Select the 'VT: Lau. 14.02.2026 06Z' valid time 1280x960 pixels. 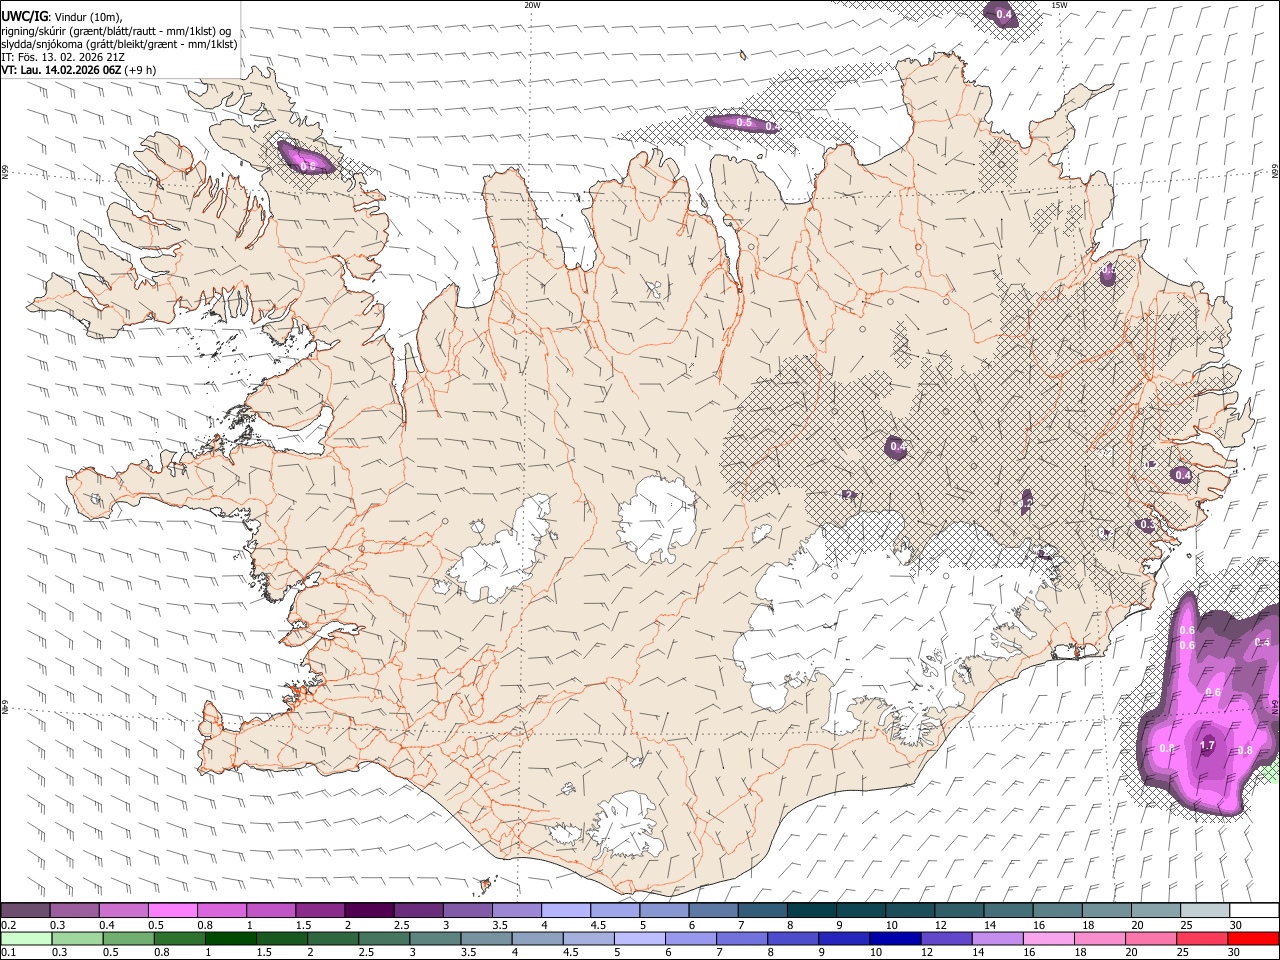61,70
